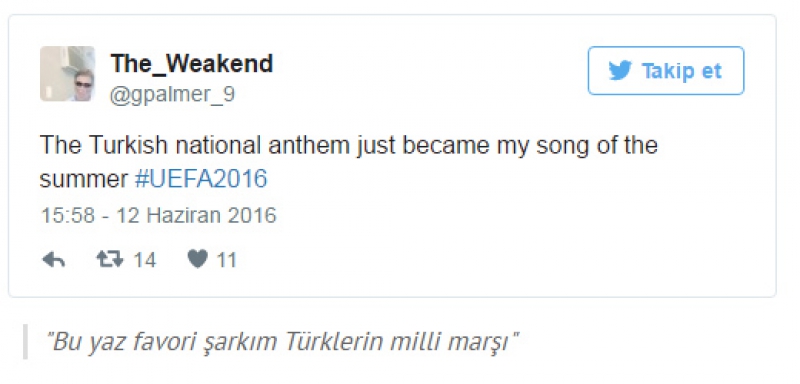Like the tweet with heart icon

pyautogui.click(x=197, y=260)
